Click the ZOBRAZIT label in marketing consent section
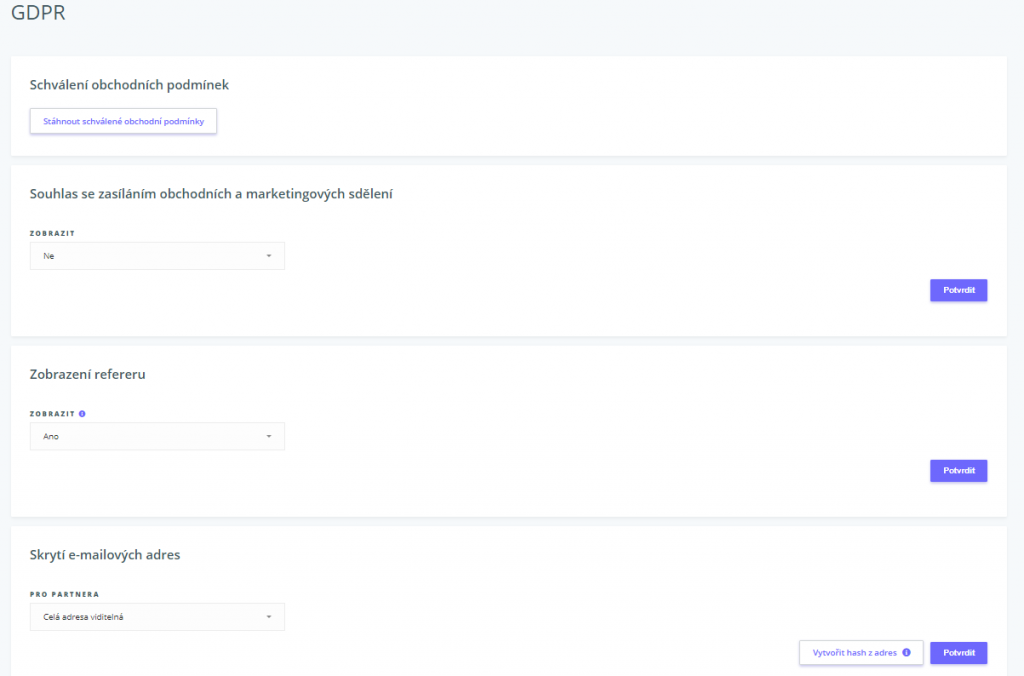The image size is (1024, 676). [52, 233]
